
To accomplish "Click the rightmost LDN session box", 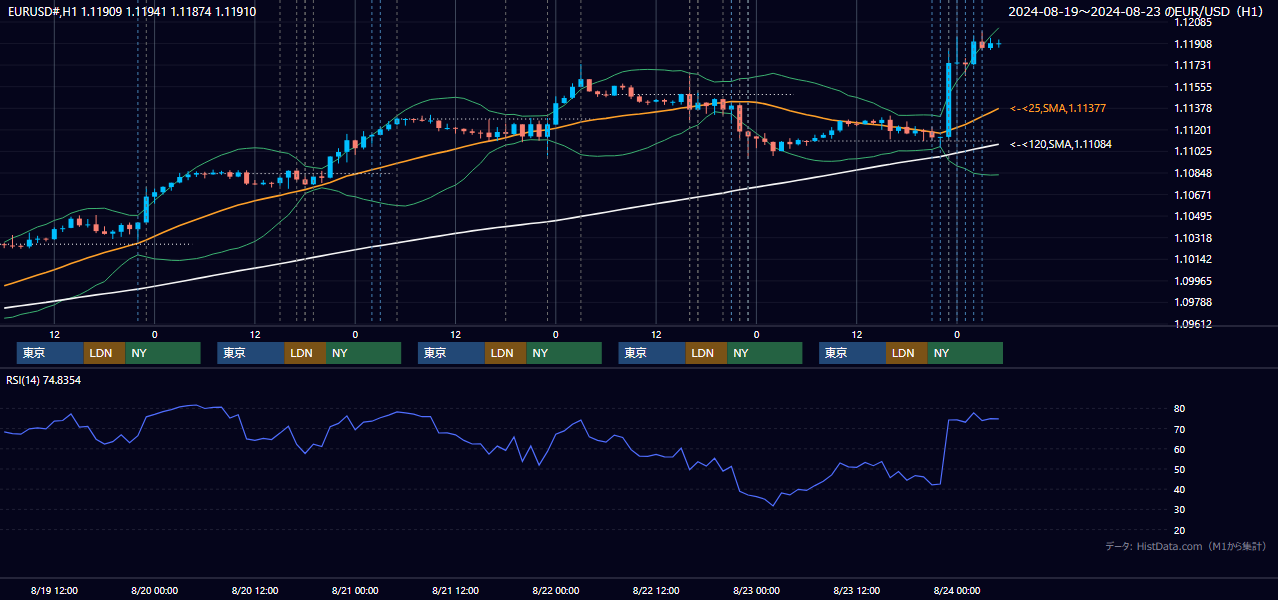I will (907, 353).
